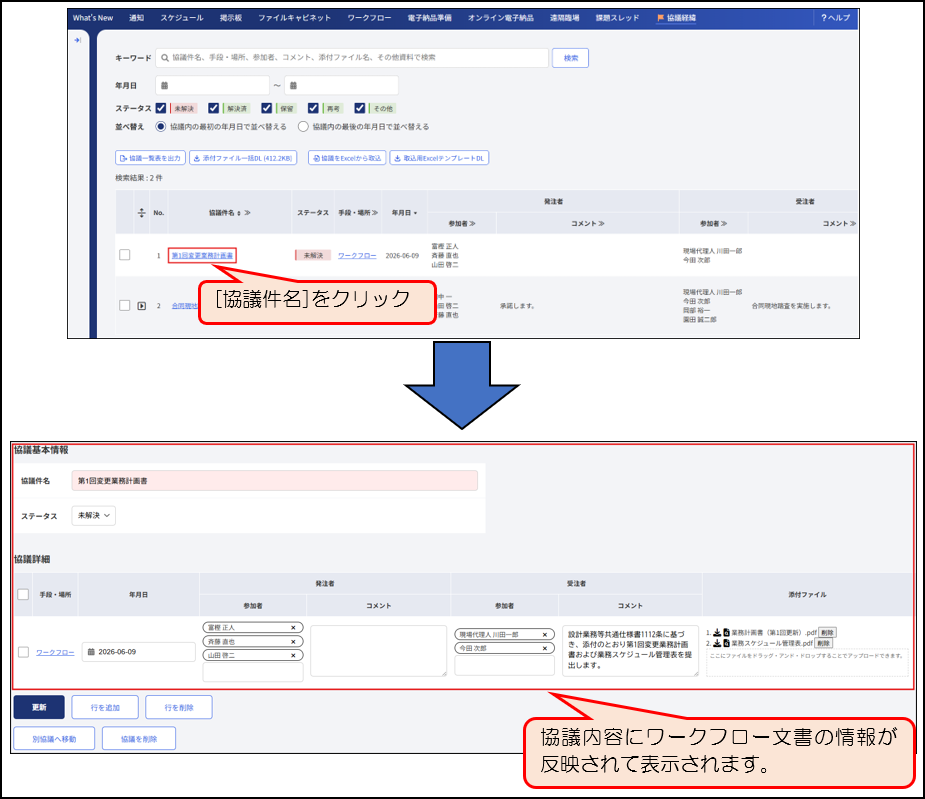
Task: Expand the 手段・場所 column with ≫
Action: (x=375, y=212)
